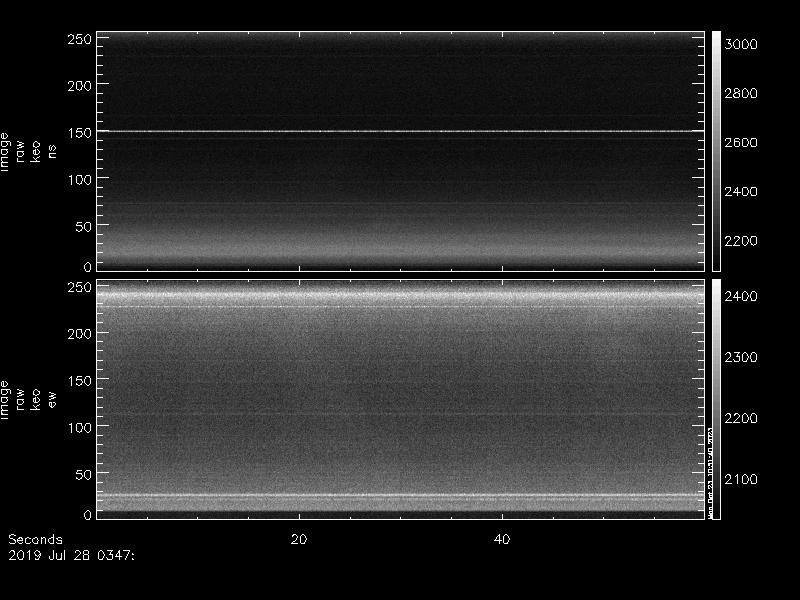Click '2200' on the ns colorbar
The height and width of the screenshot is (600, 800).
point(741,240)
